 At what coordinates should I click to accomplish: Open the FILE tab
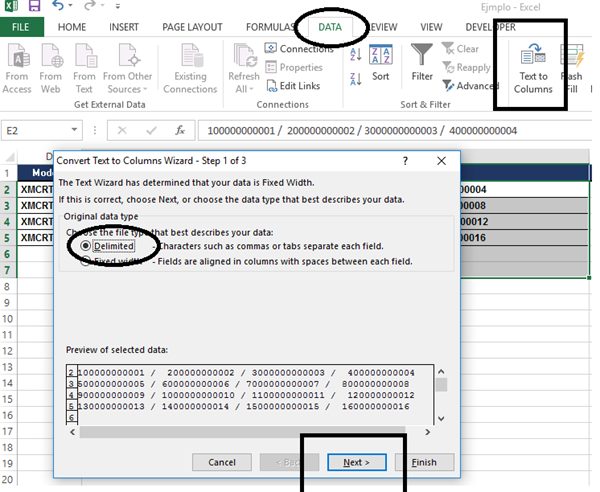click(21, 27)
